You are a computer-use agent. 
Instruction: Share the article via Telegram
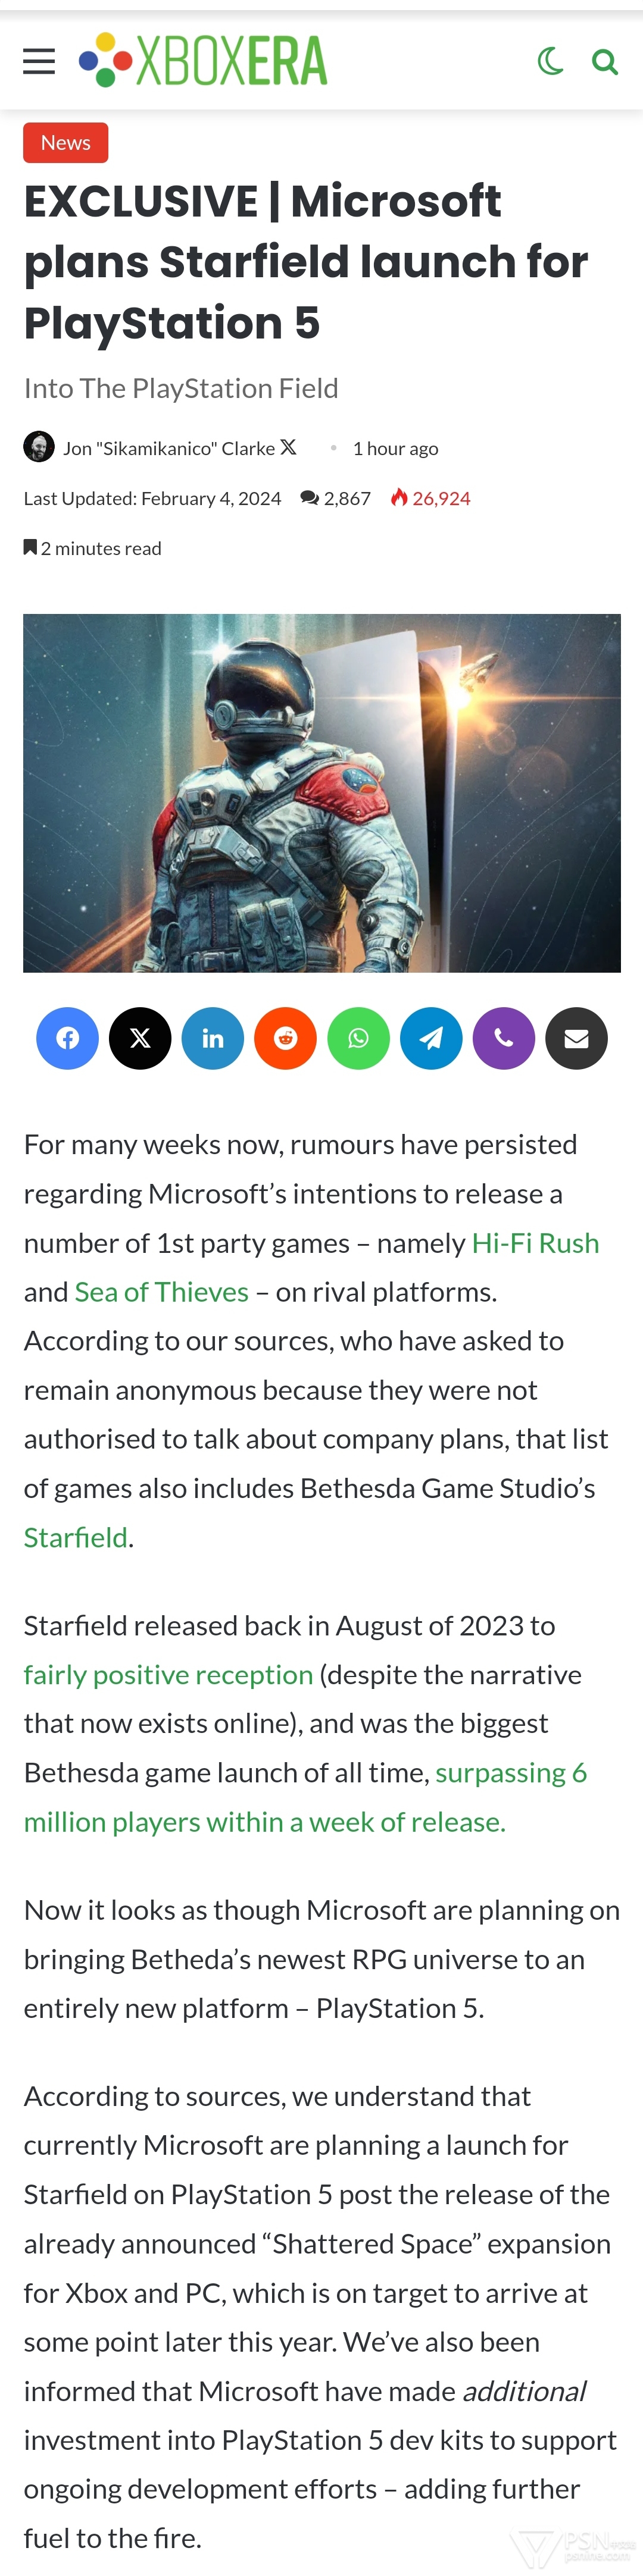click(431, 1038)
